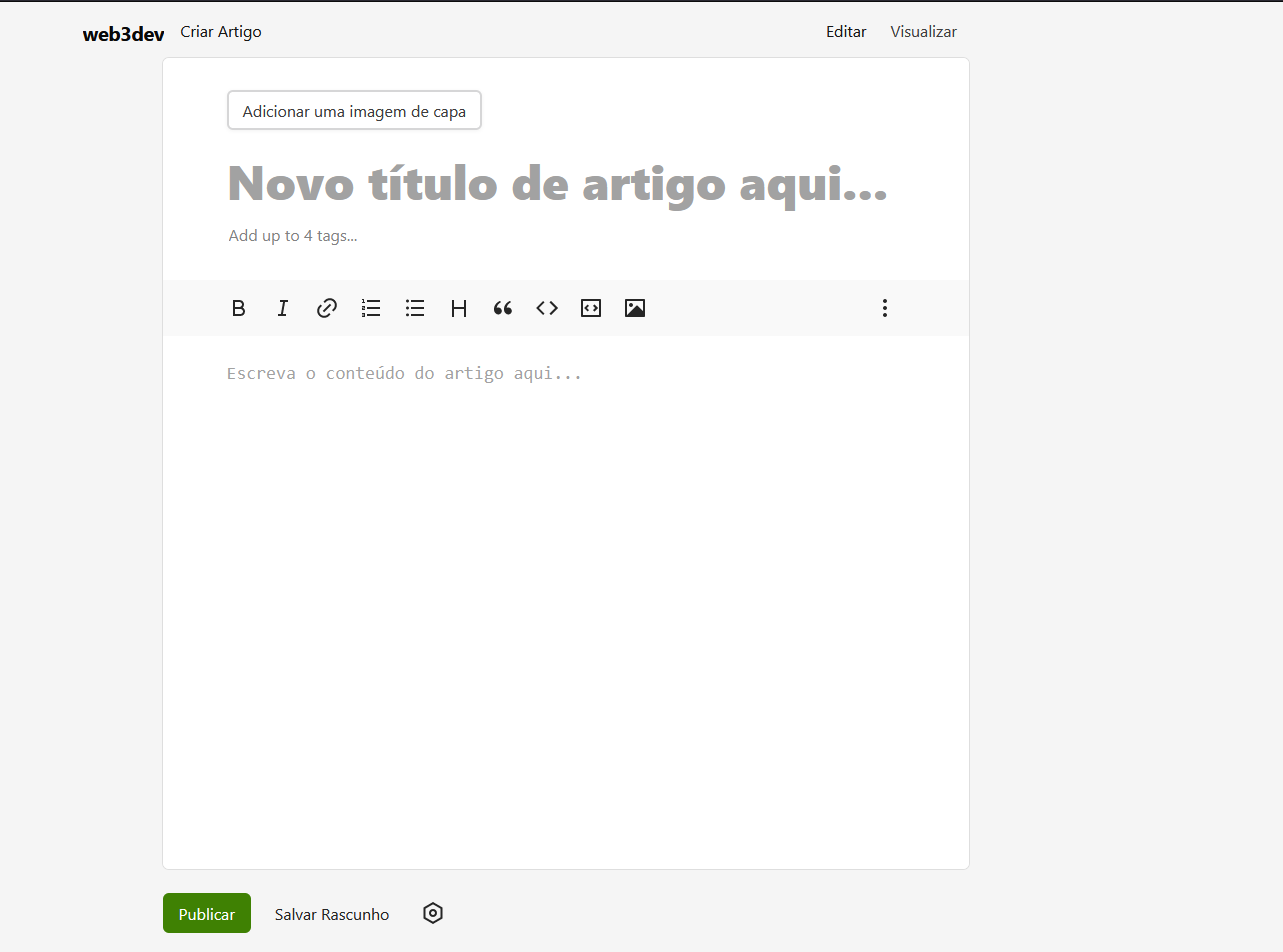
Task: Insert a blockquote using the quote icon
Action: click(503, 308)
